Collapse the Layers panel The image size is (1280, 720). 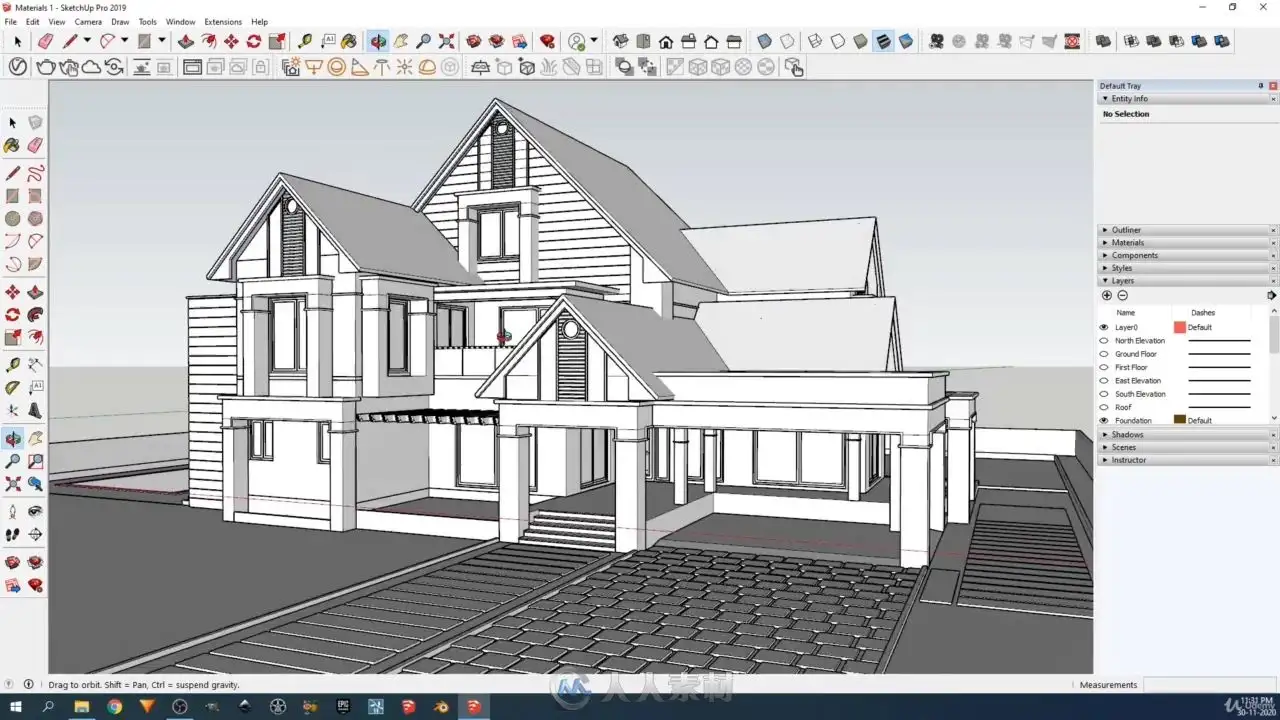click(1105, 281)
